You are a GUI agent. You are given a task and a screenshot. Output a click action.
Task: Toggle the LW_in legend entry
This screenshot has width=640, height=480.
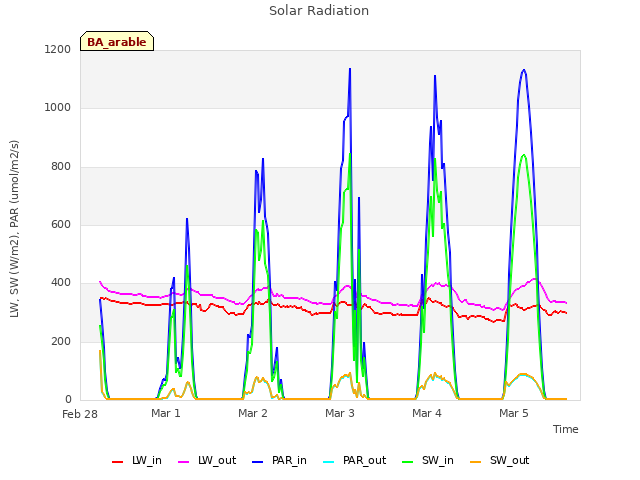[137, 460]
